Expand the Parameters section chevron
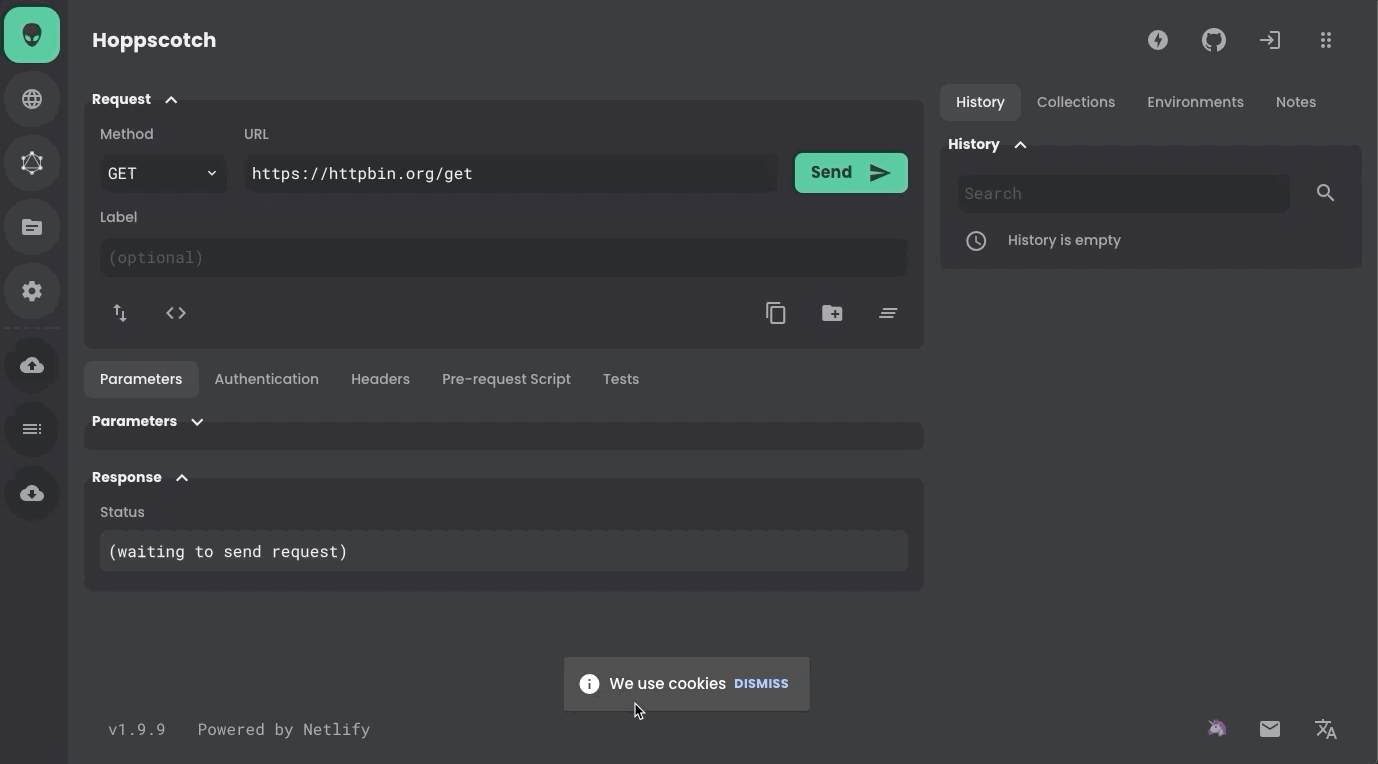The height and width of the screenshot is (764, 1378). click(x=197, y=422)
